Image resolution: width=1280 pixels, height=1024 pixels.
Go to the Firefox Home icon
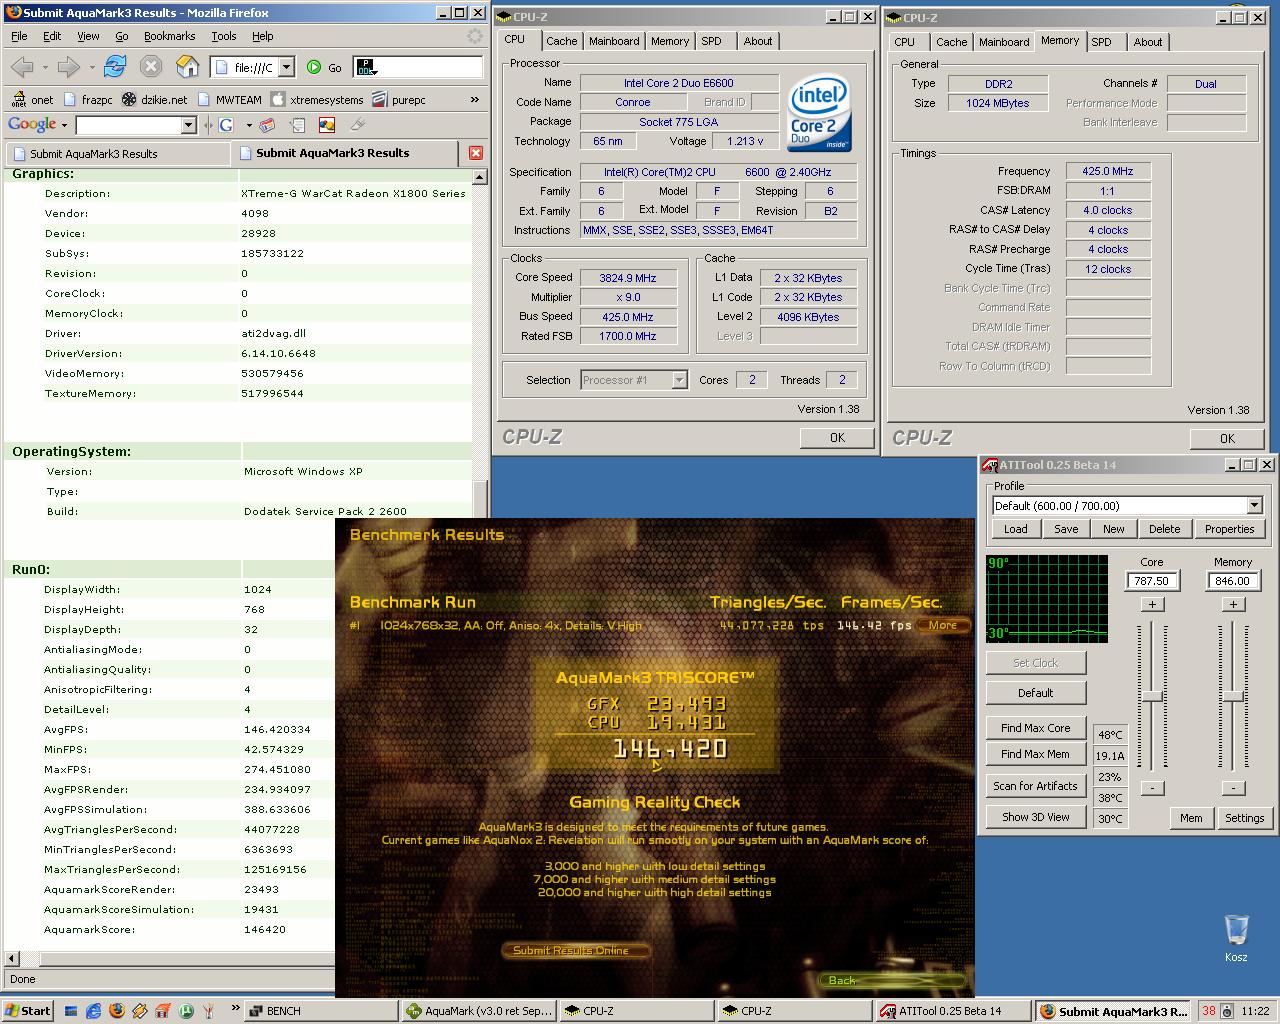[187, 67]
